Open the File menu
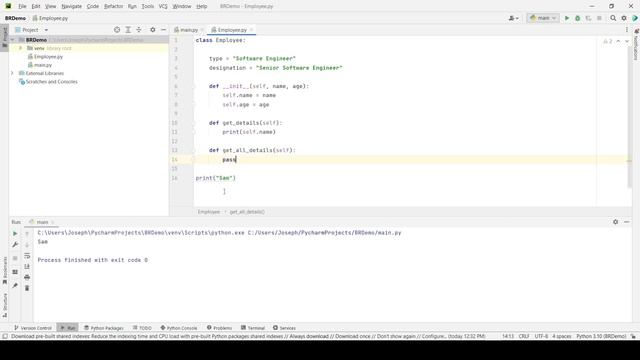Image resolution: width=640 pixels, height=360 pixels. point(22,6)
